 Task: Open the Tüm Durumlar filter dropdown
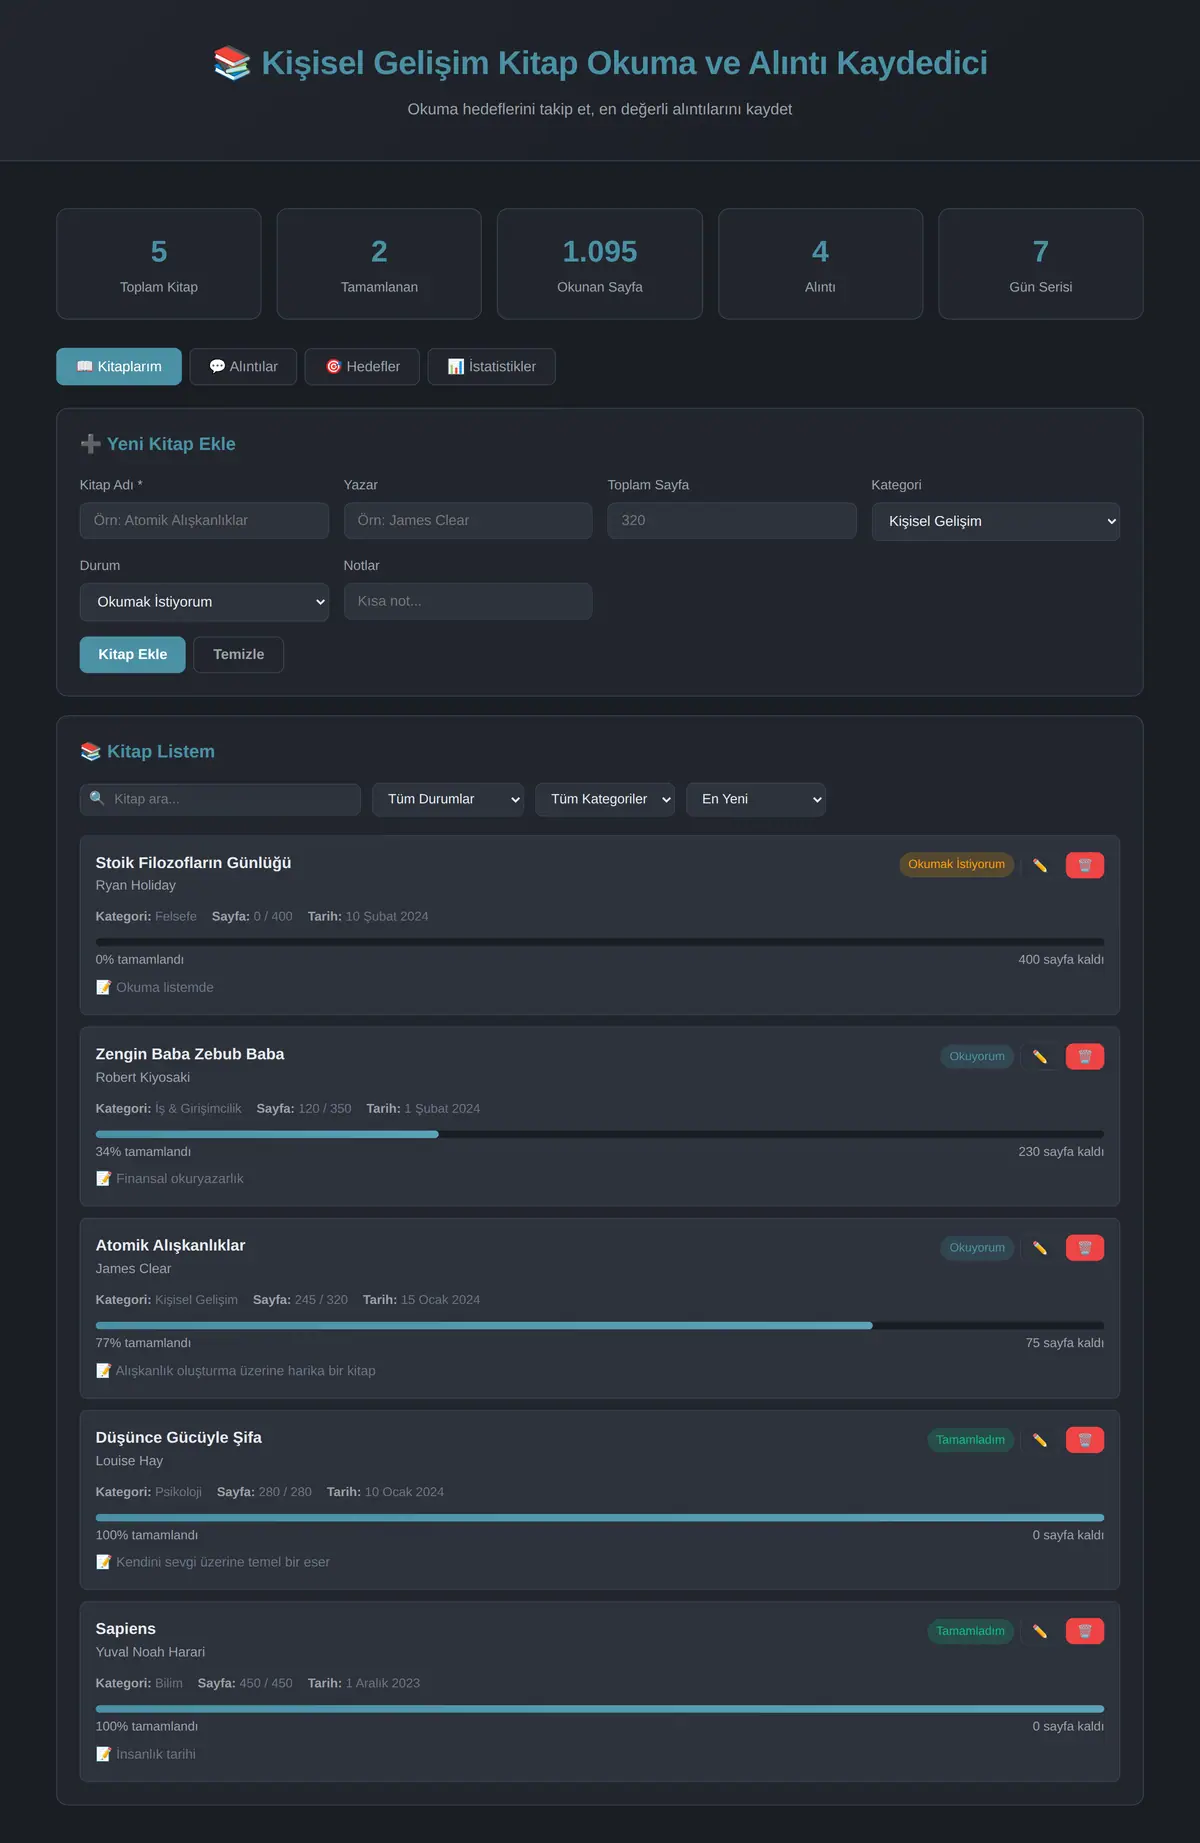click(x=448, y=799)
